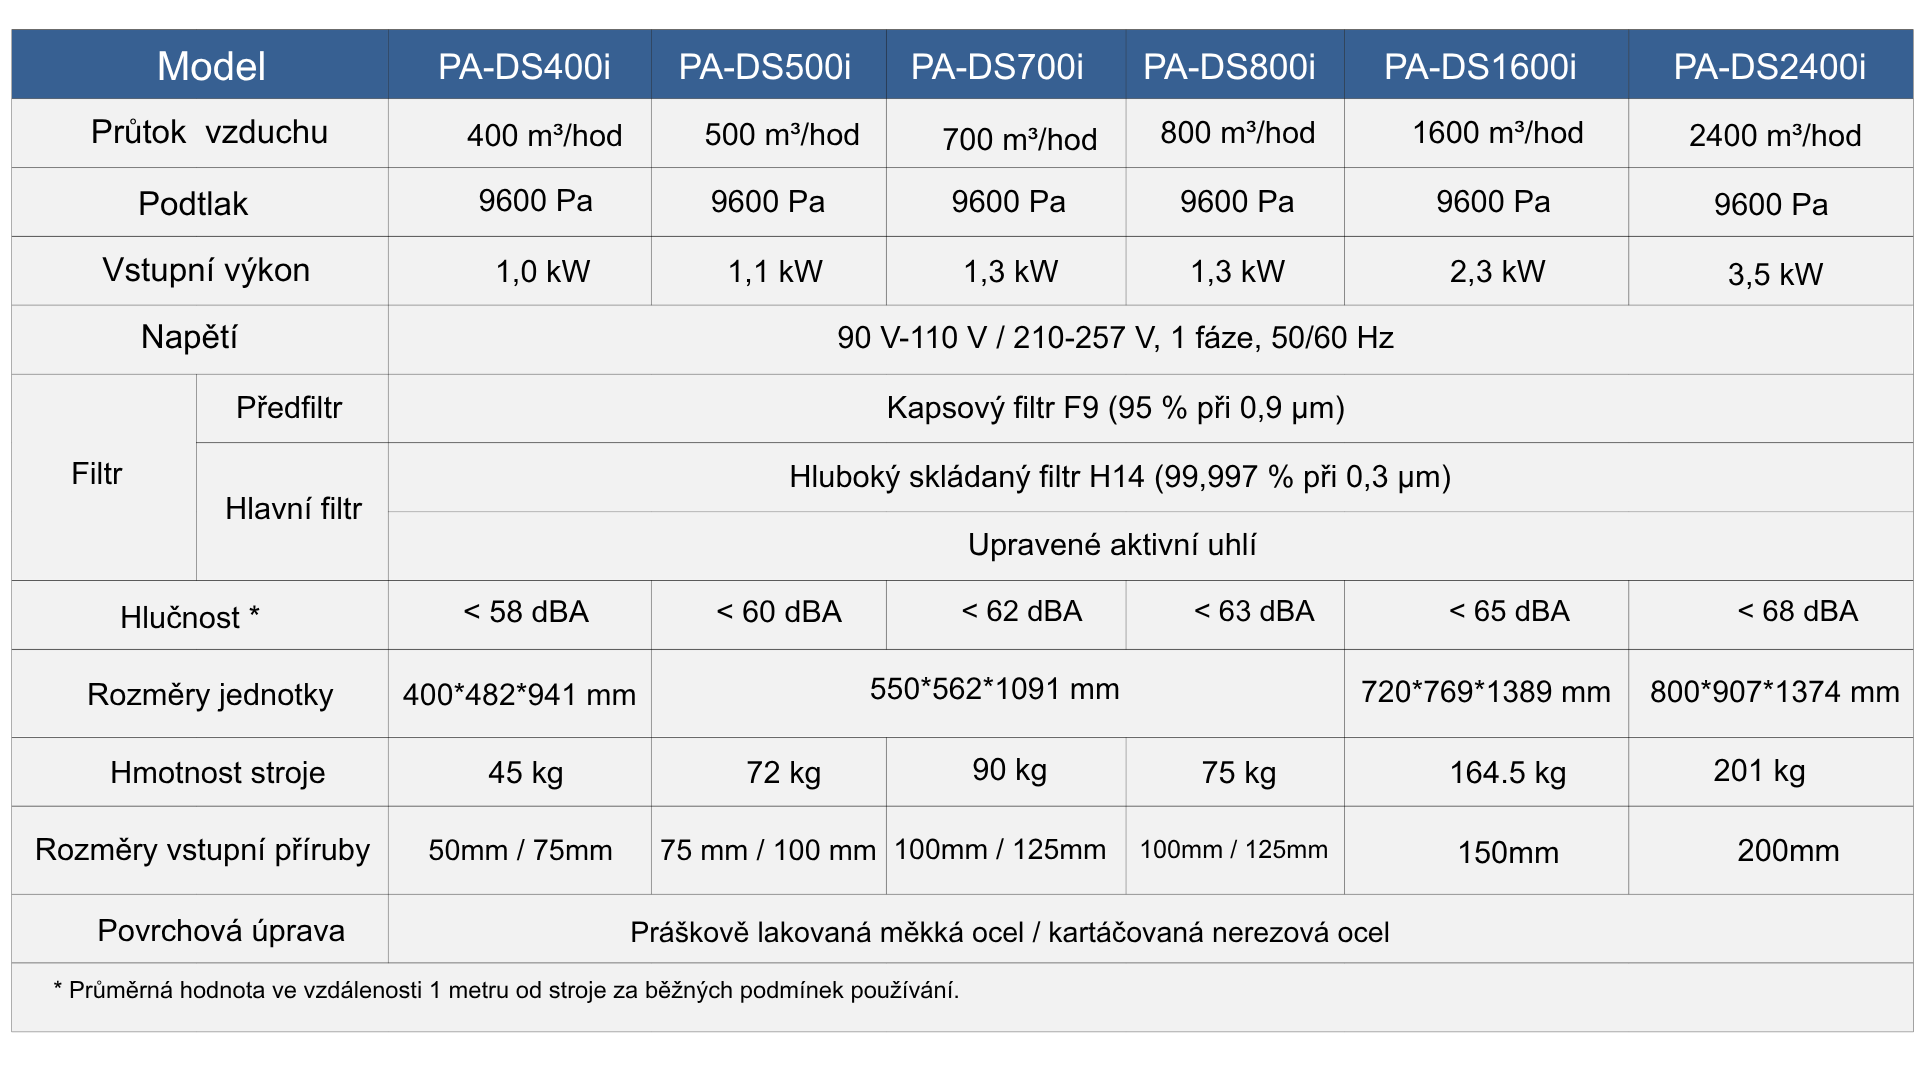The image size is (1920, 1080).
Task: Click the 3,5 kW input power cell
Action: click(x=1775, y=274)
